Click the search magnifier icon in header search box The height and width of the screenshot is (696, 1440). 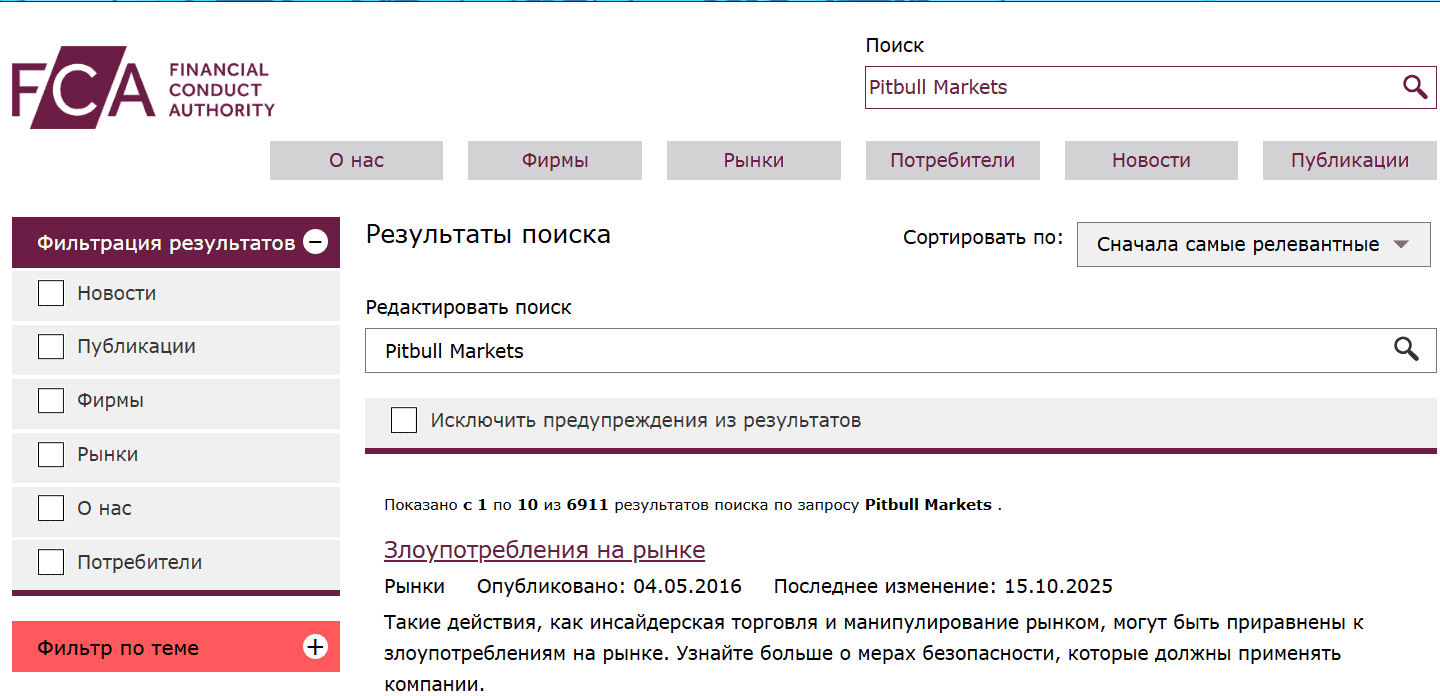[1415, 87]
